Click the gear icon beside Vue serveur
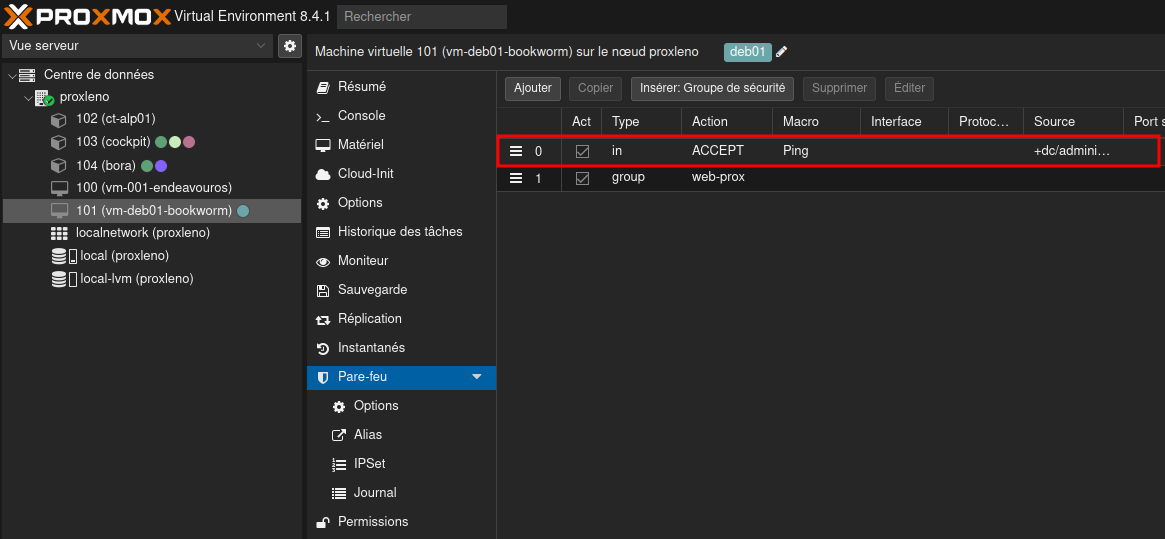This screenshot has width=1165, height=539. tap(290, 46)
